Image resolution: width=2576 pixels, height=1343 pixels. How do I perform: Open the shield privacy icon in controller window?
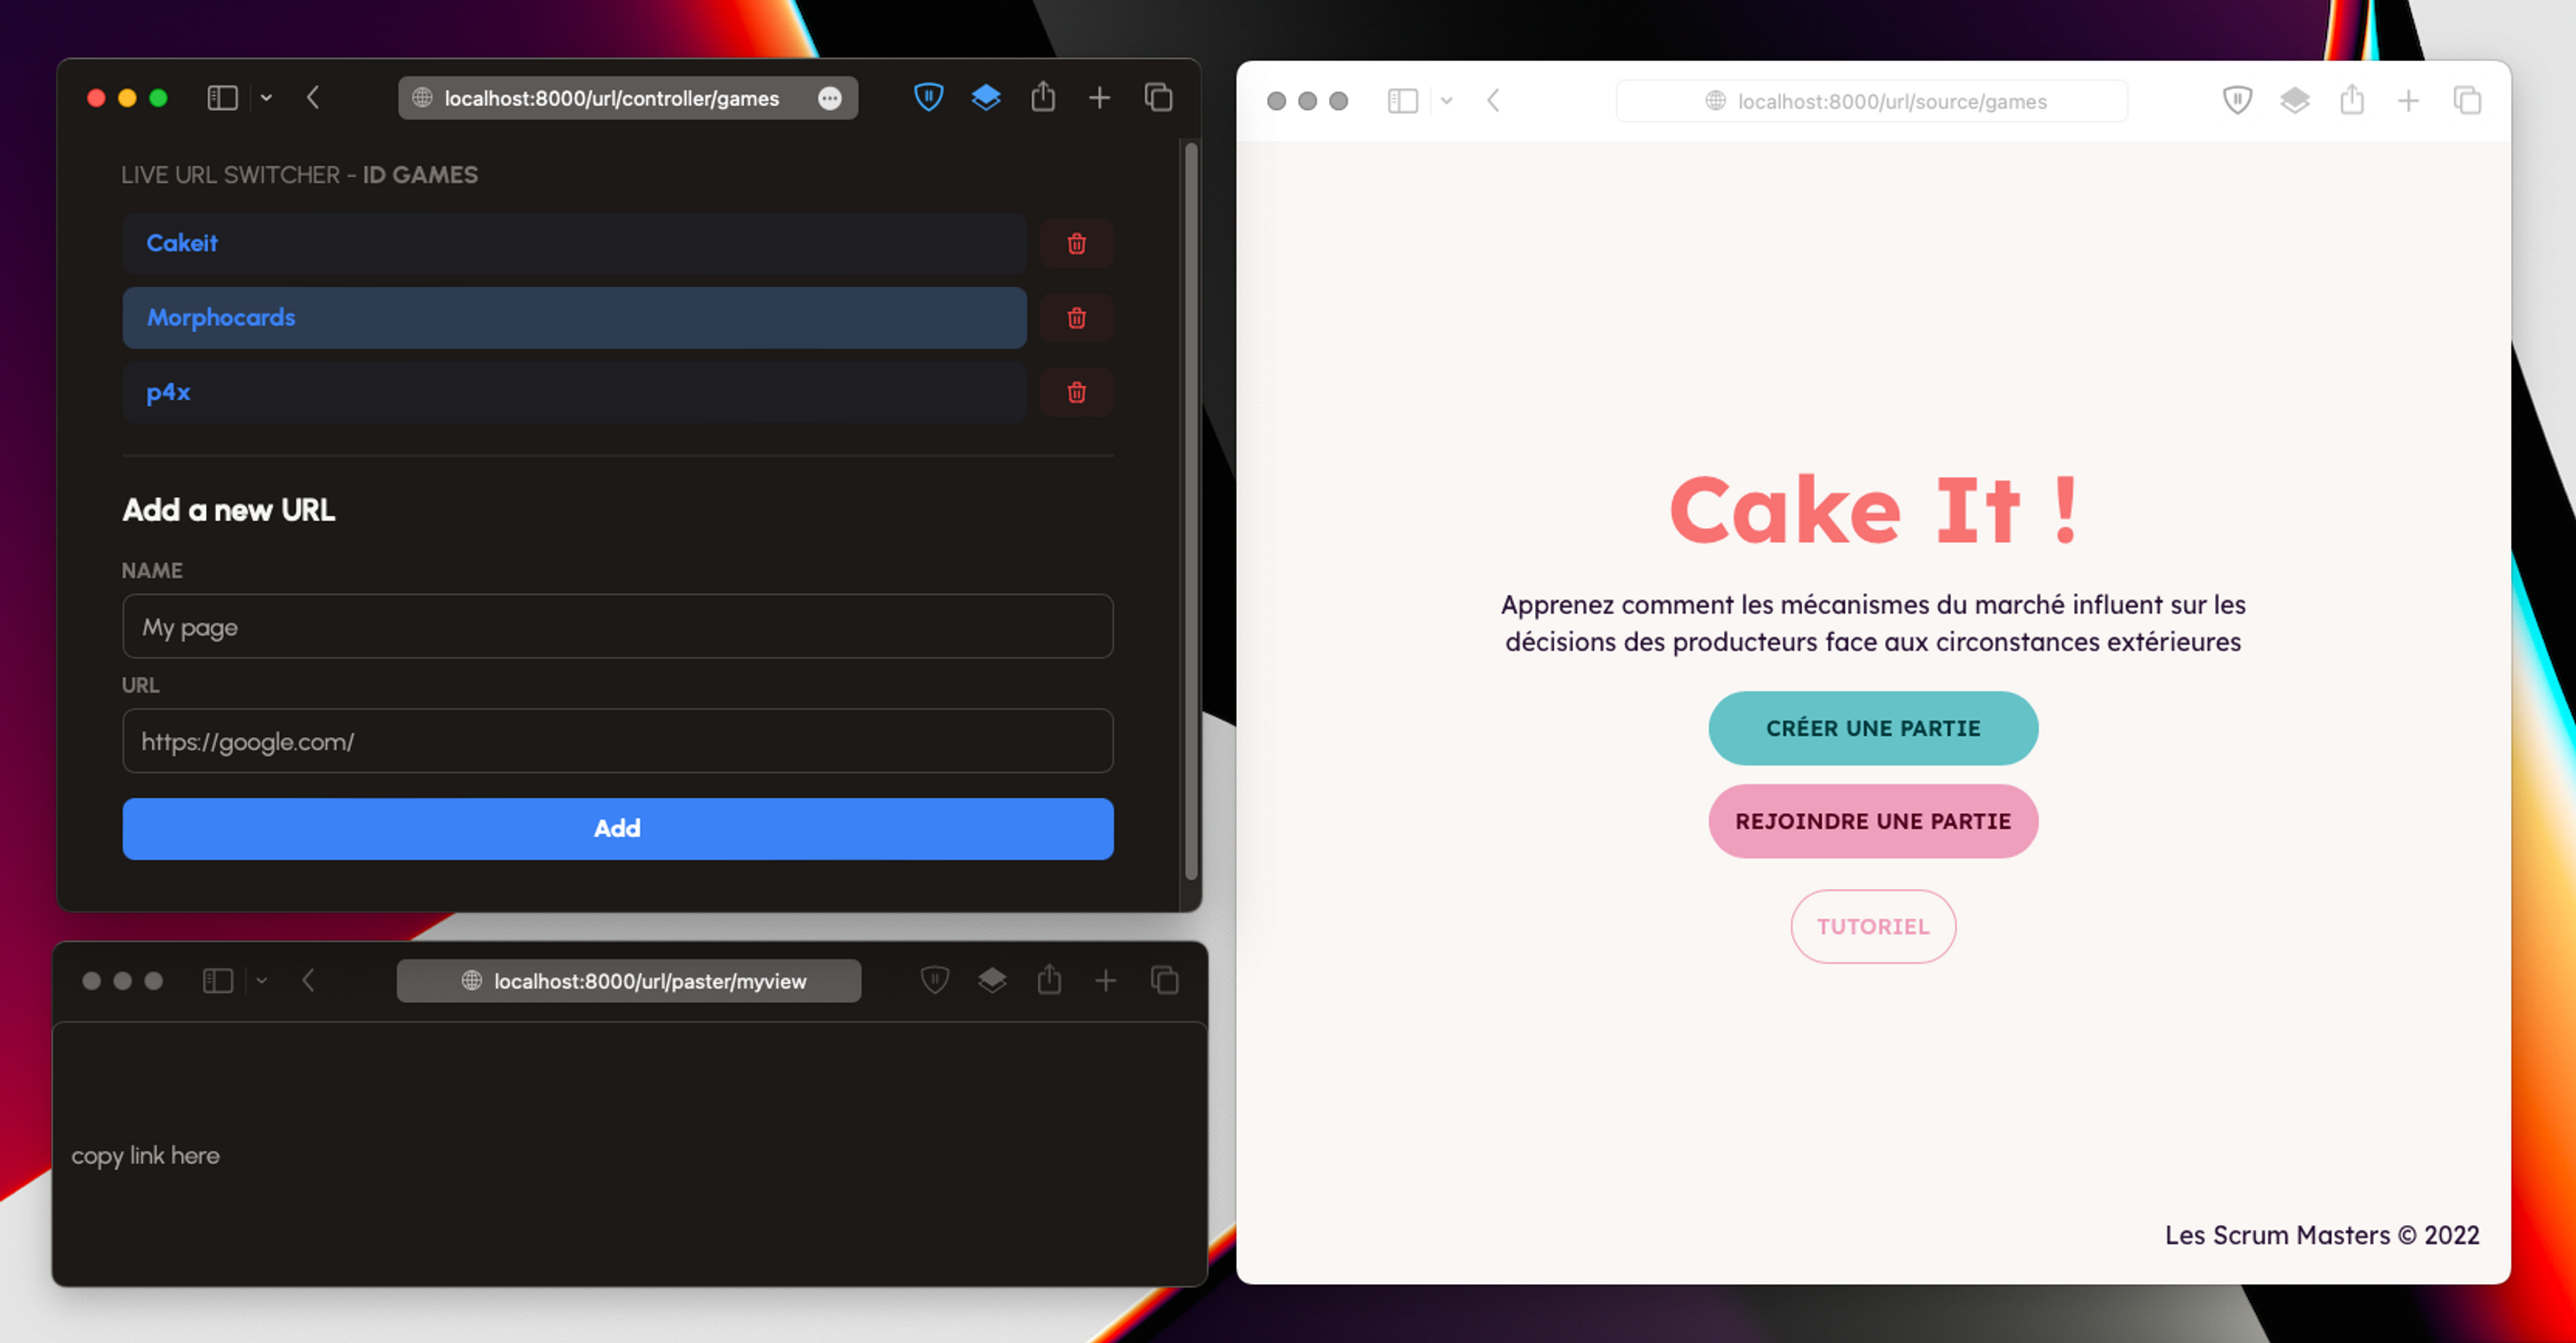(x=928, y=97)
